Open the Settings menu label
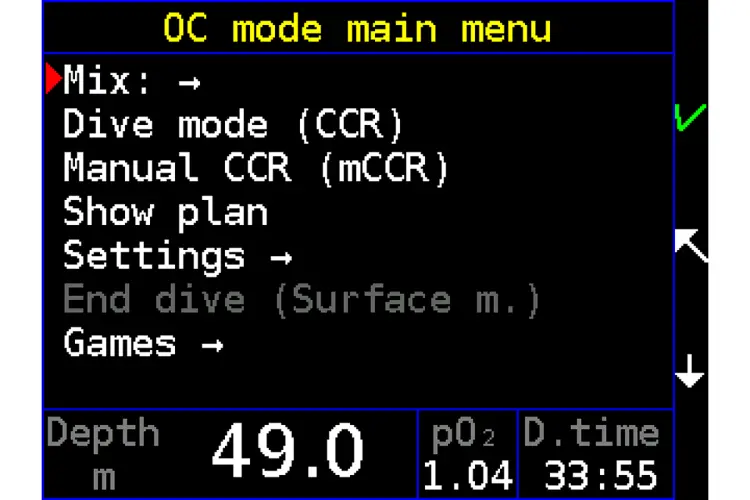 coord(154,256)
